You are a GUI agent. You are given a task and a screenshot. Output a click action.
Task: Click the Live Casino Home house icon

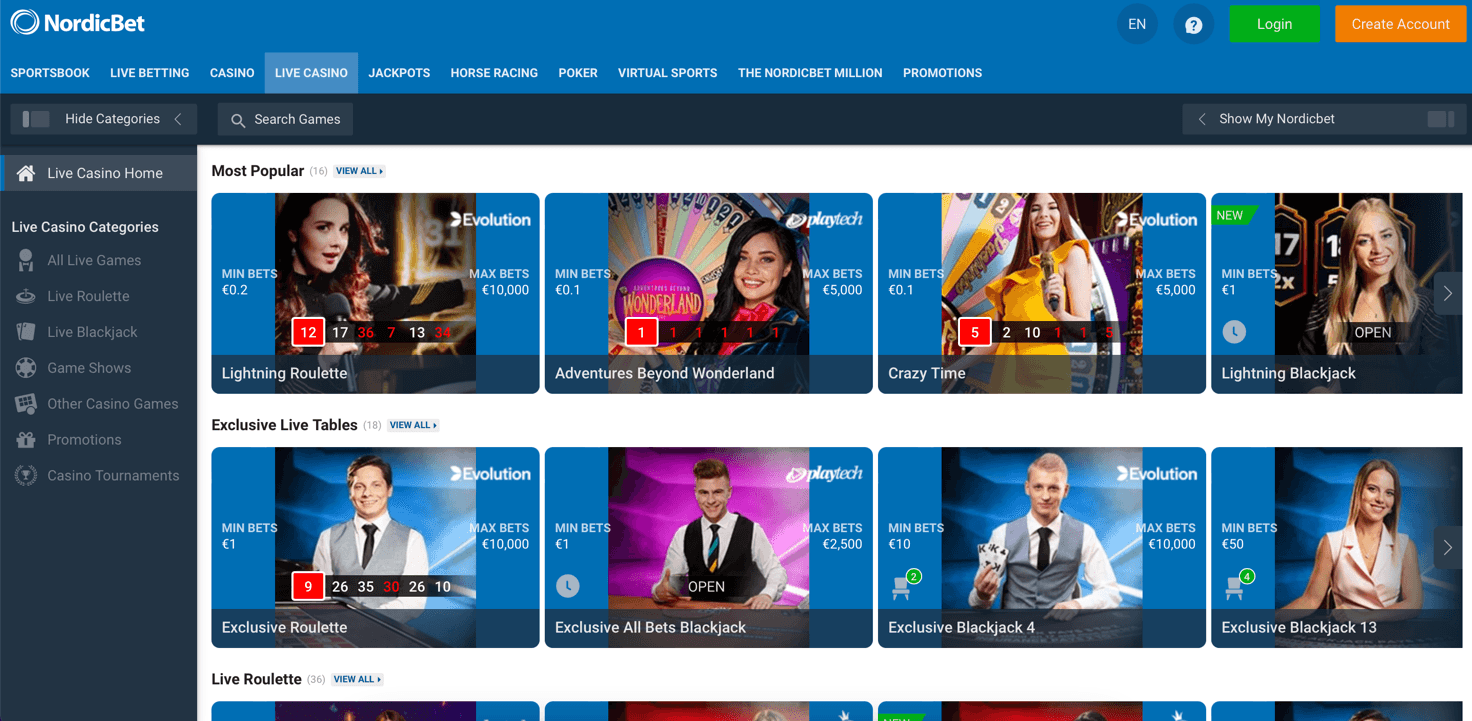tap(26, 173)
